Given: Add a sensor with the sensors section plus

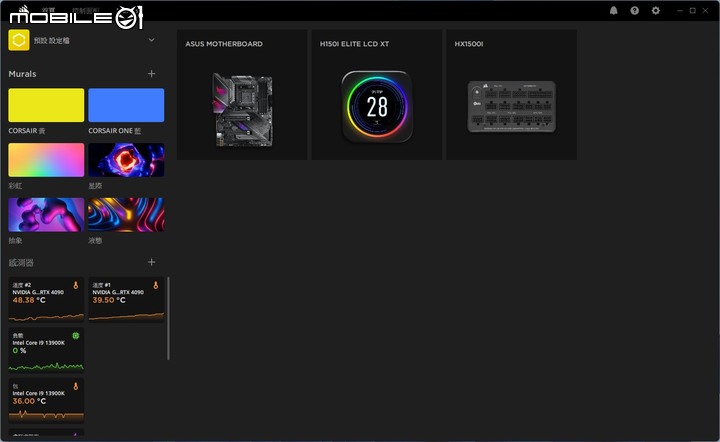Looking at the screenshot, I should coord(152,262).
